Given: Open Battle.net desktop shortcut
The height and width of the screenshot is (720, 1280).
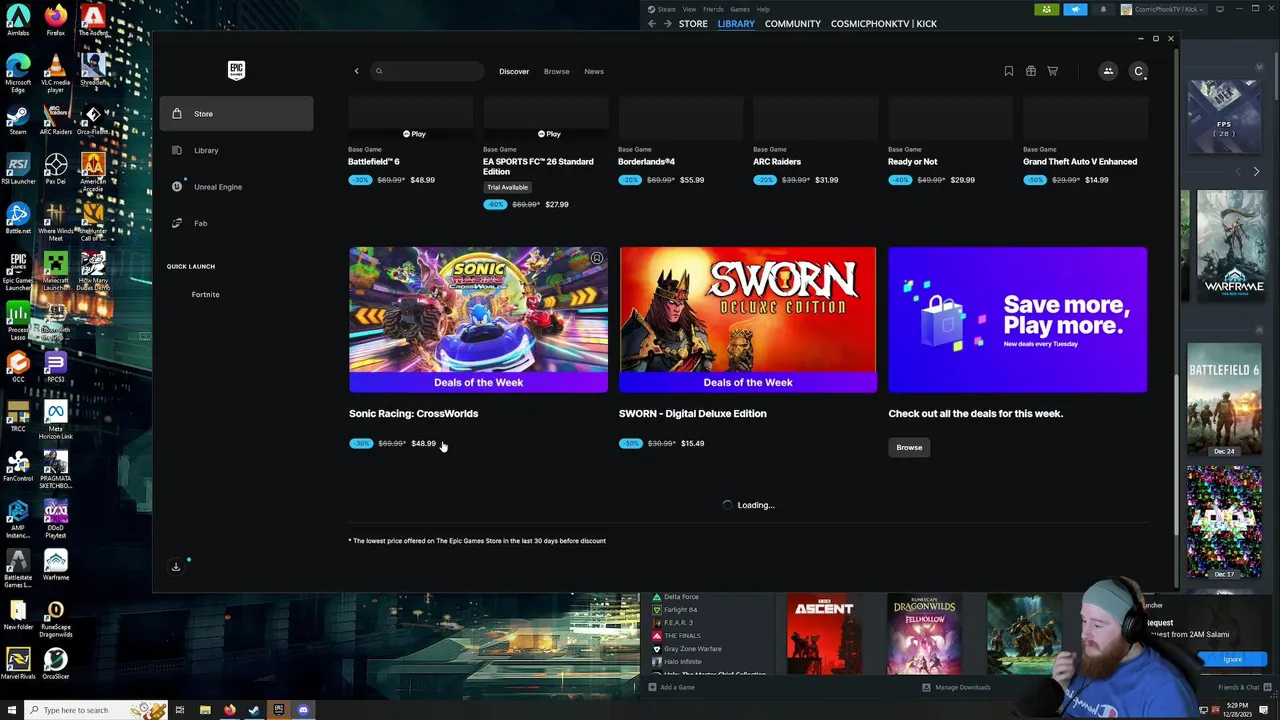Looking at the screenshot, I should click(x=18, y=217).
